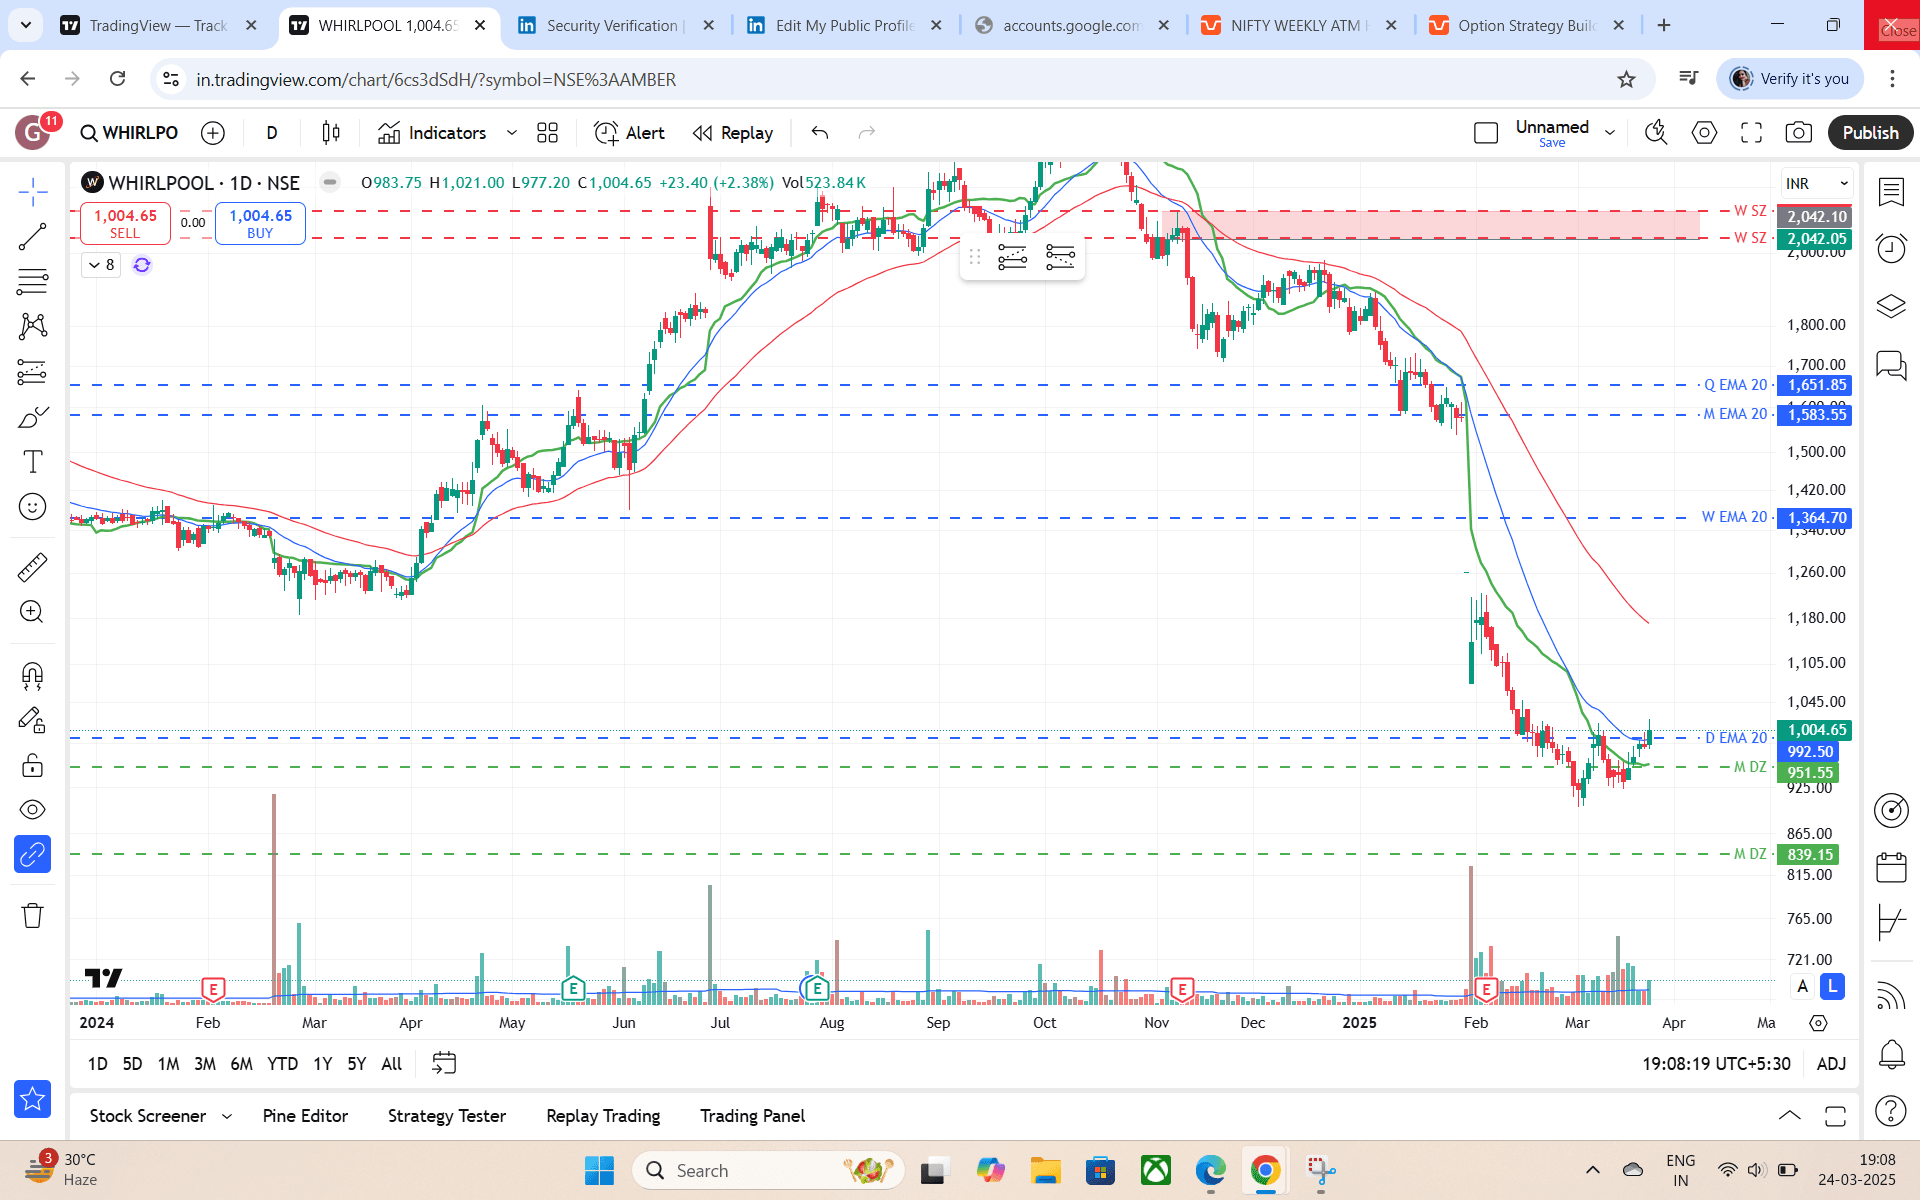Select the trend line drawing tool
Image resolution: width=1920 pixels, height=1200 pixels.
33,237
